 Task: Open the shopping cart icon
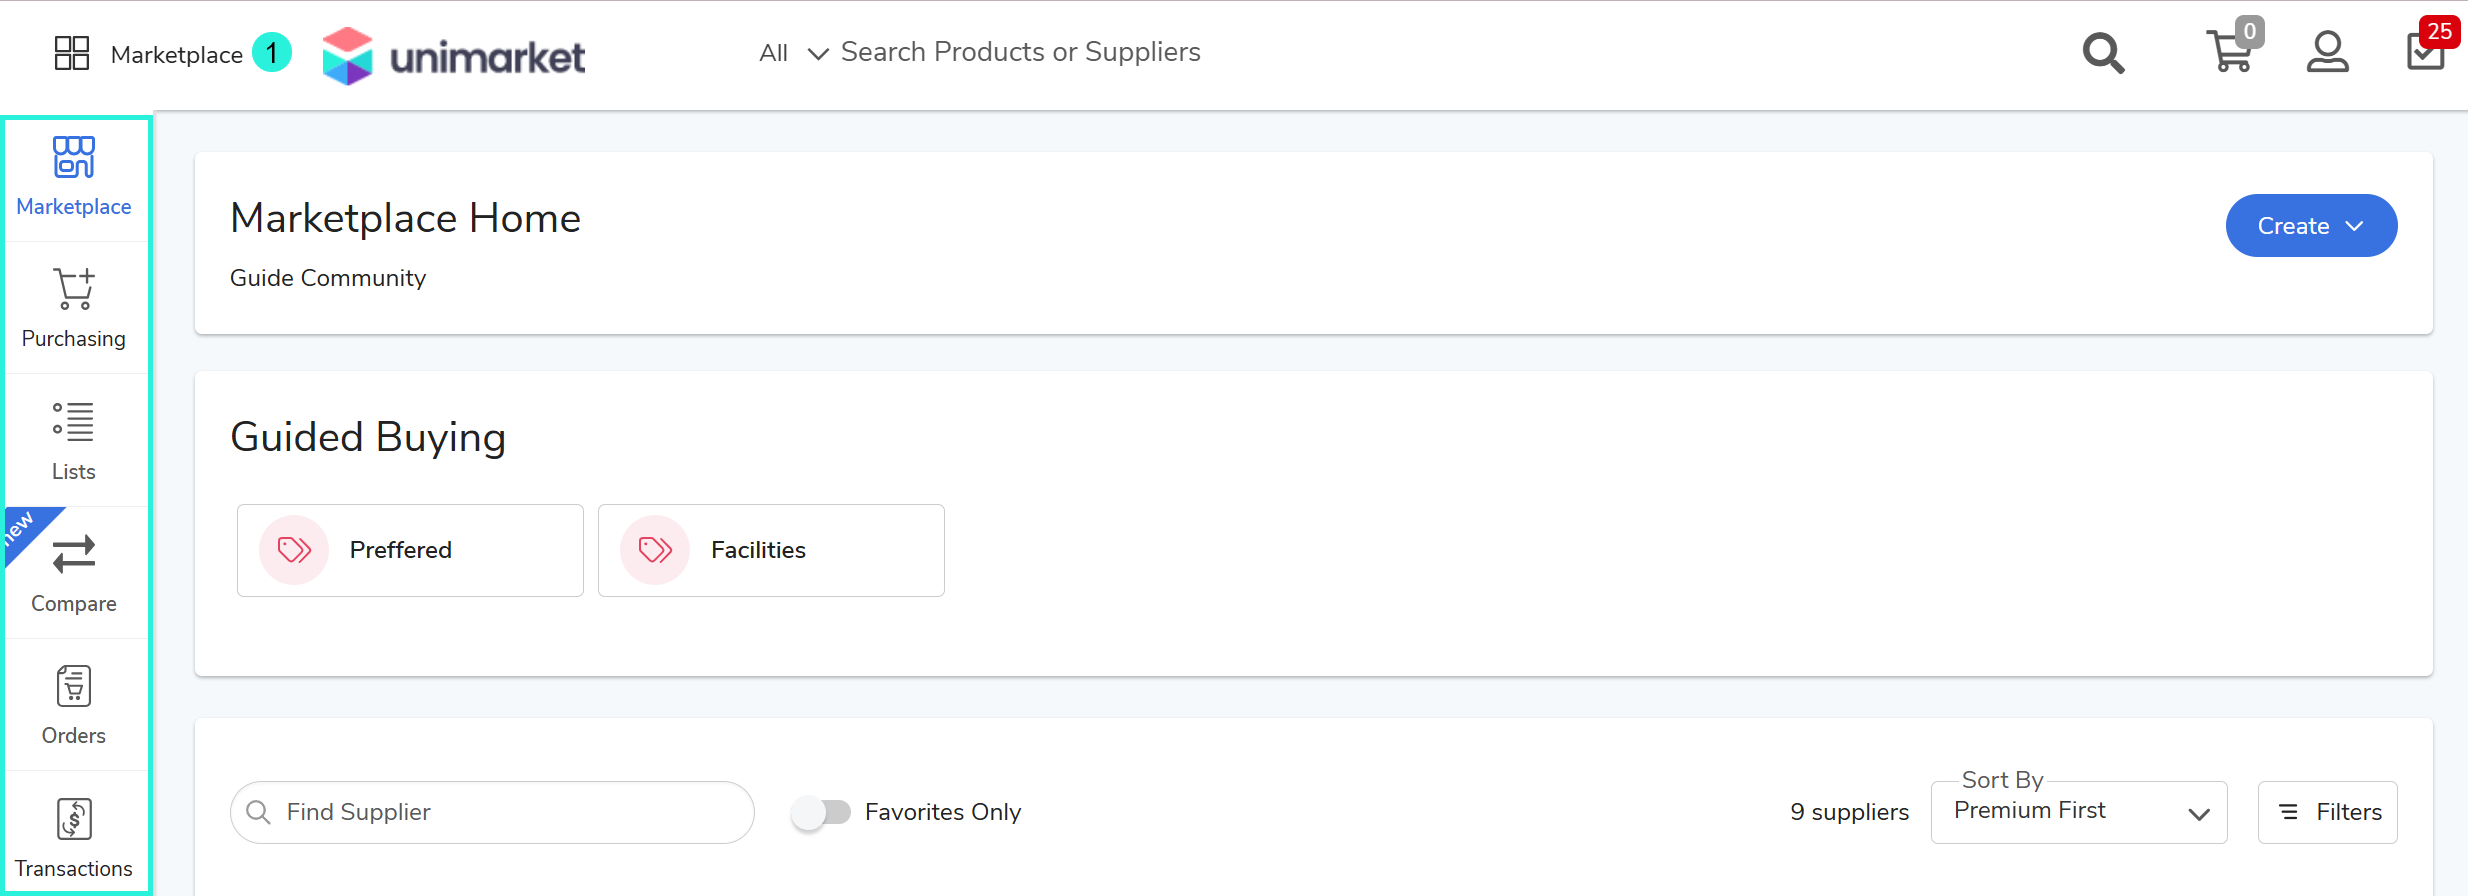click(2229, 52)
